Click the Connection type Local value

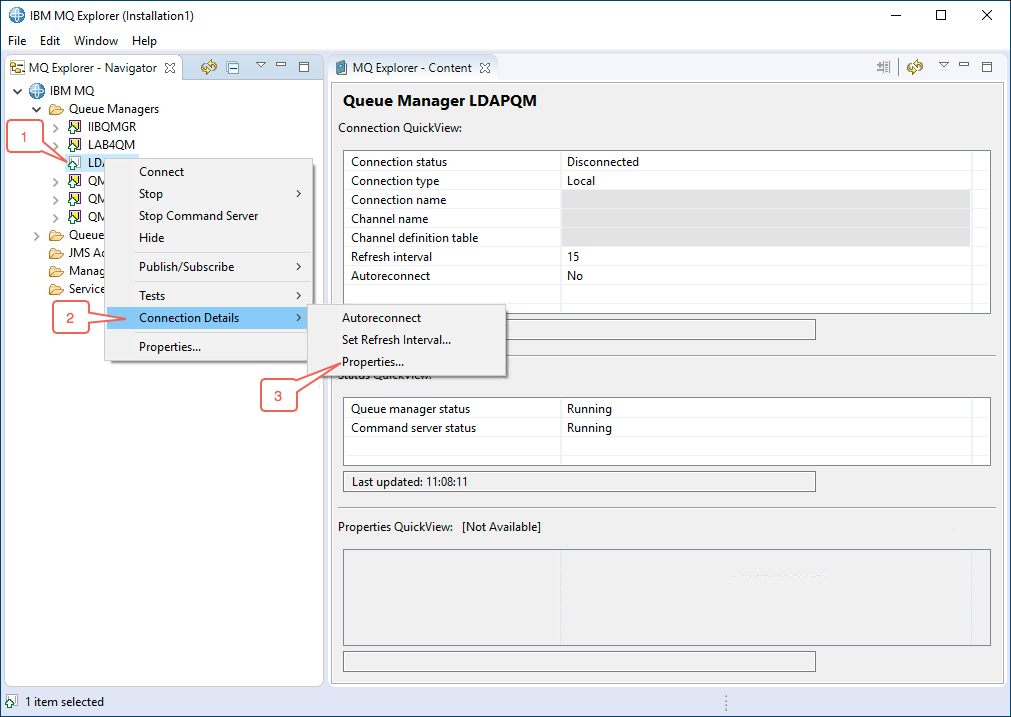(580, 181)
